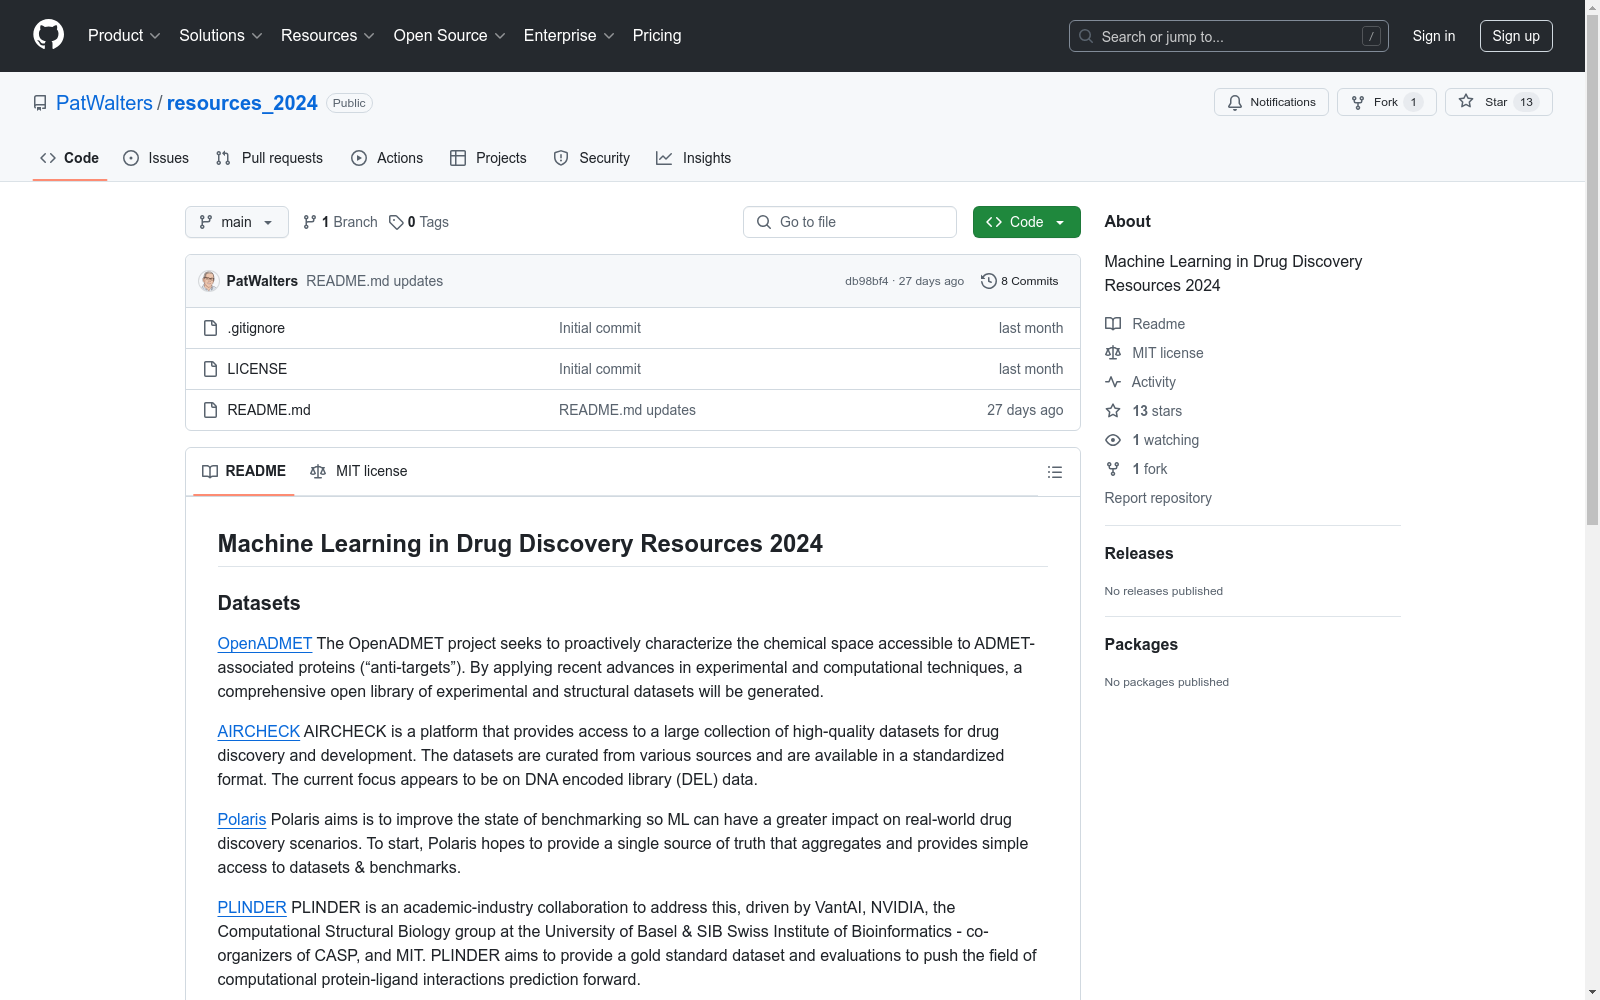
Task: Click the star icon beside 13 stars
Action: (1113, 411)
